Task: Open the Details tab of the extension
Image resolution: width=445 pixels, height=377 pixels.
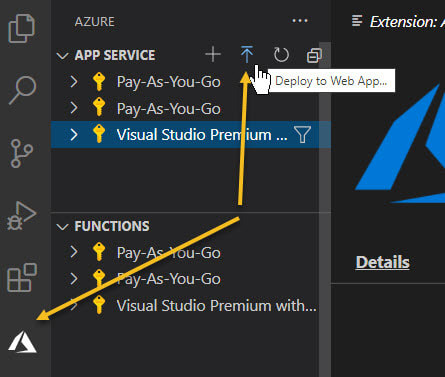Action: pos(382,262)
